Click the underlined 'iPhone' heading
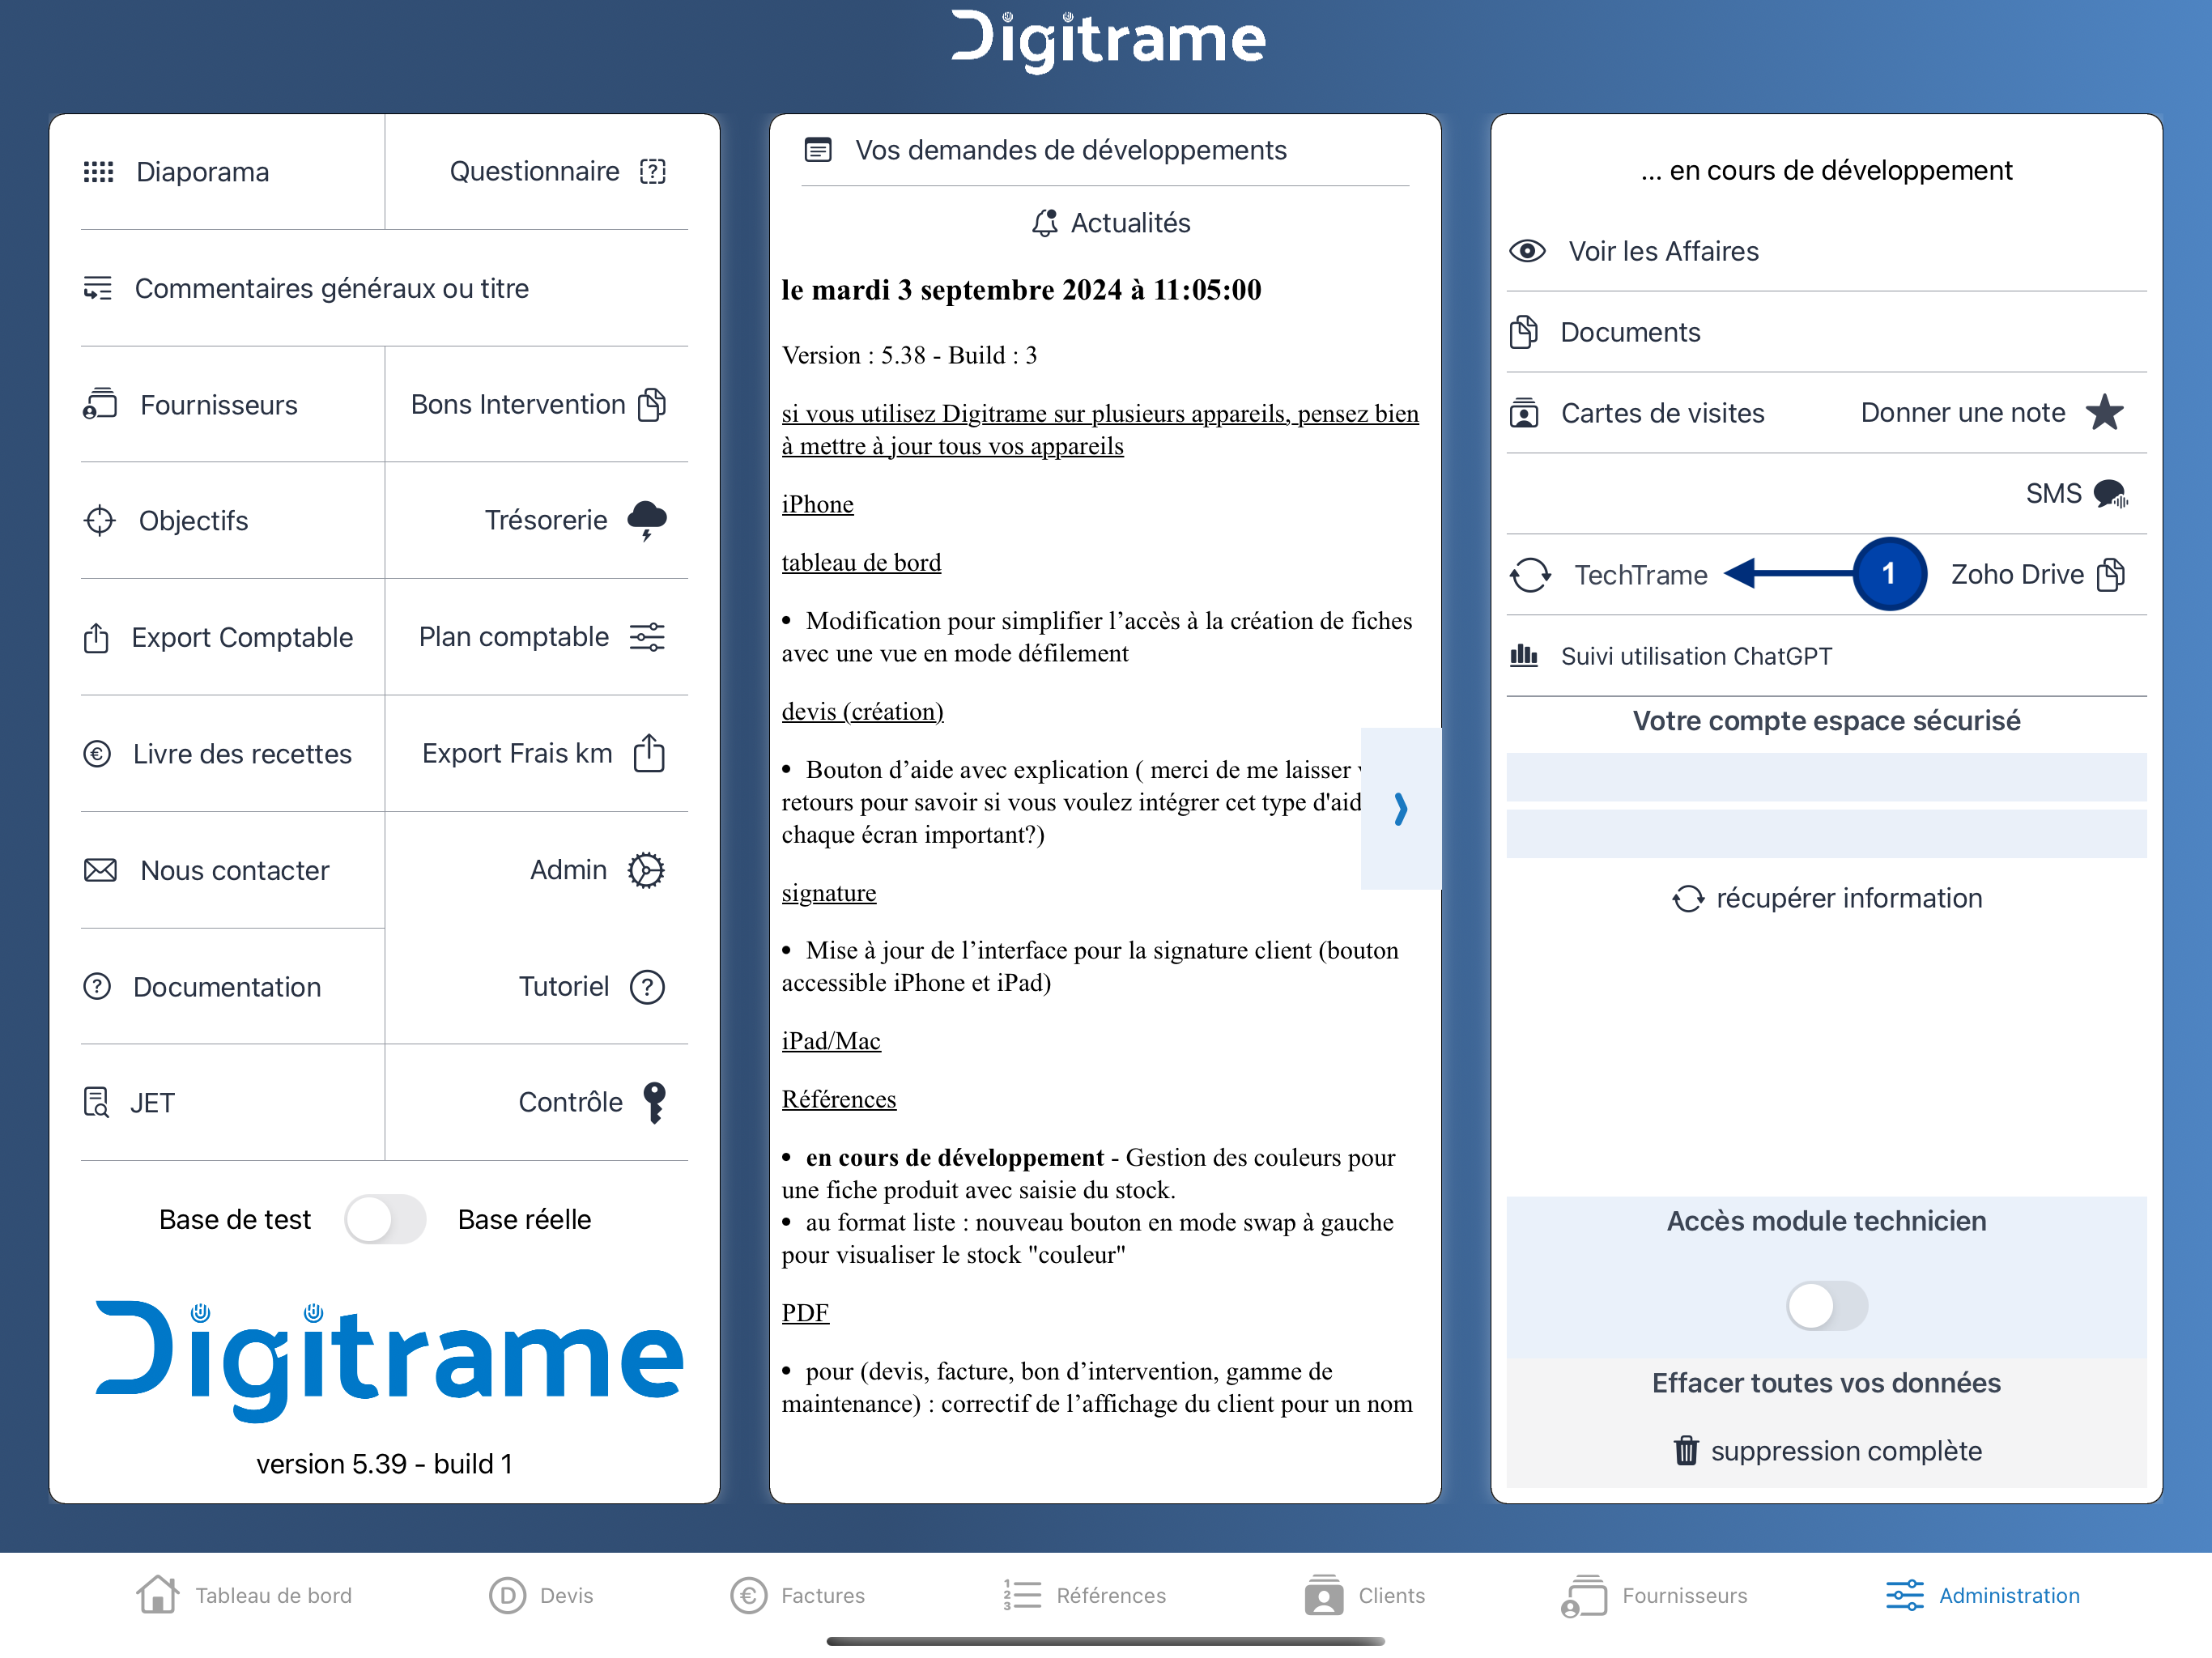This screenshot has height=1658, width=2212. point(817,504)
